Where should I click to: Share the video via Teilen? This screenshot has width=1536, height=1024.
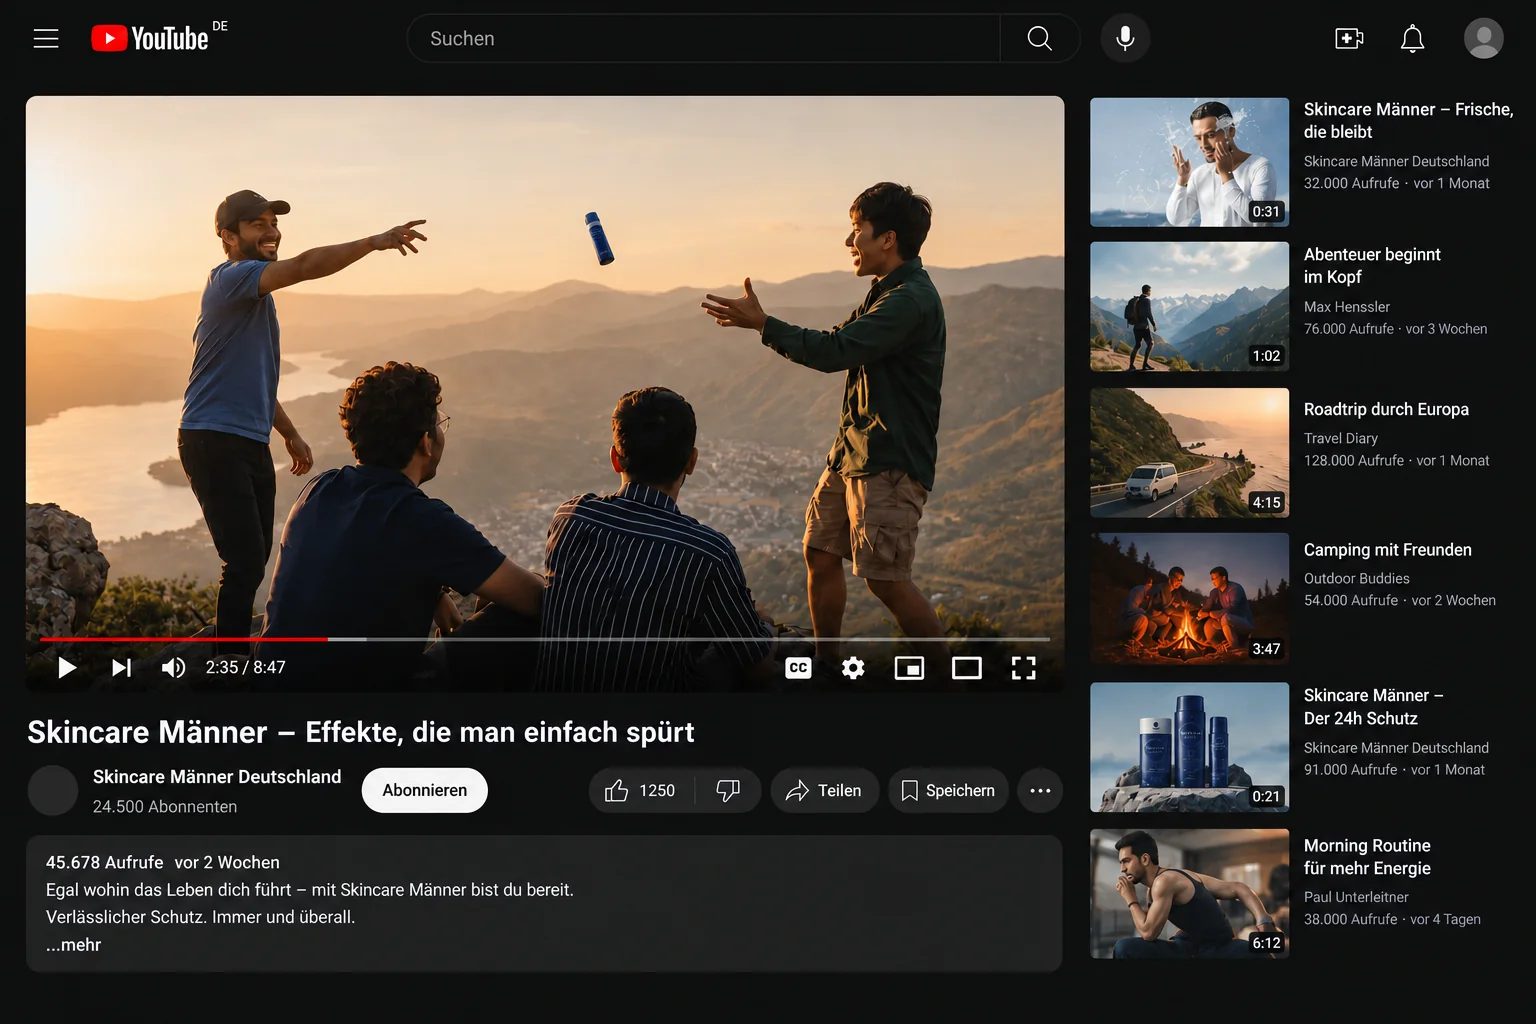[824, 790]
